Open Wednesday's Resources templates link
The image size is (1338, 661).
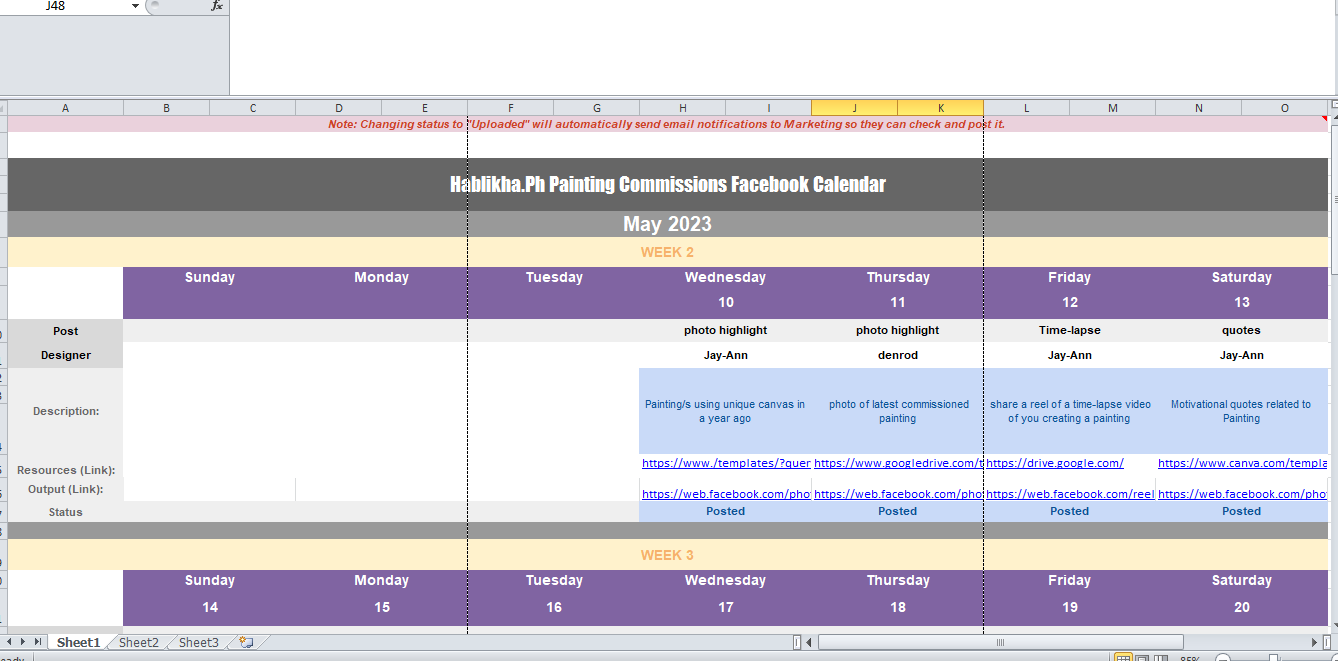(726, 463)
